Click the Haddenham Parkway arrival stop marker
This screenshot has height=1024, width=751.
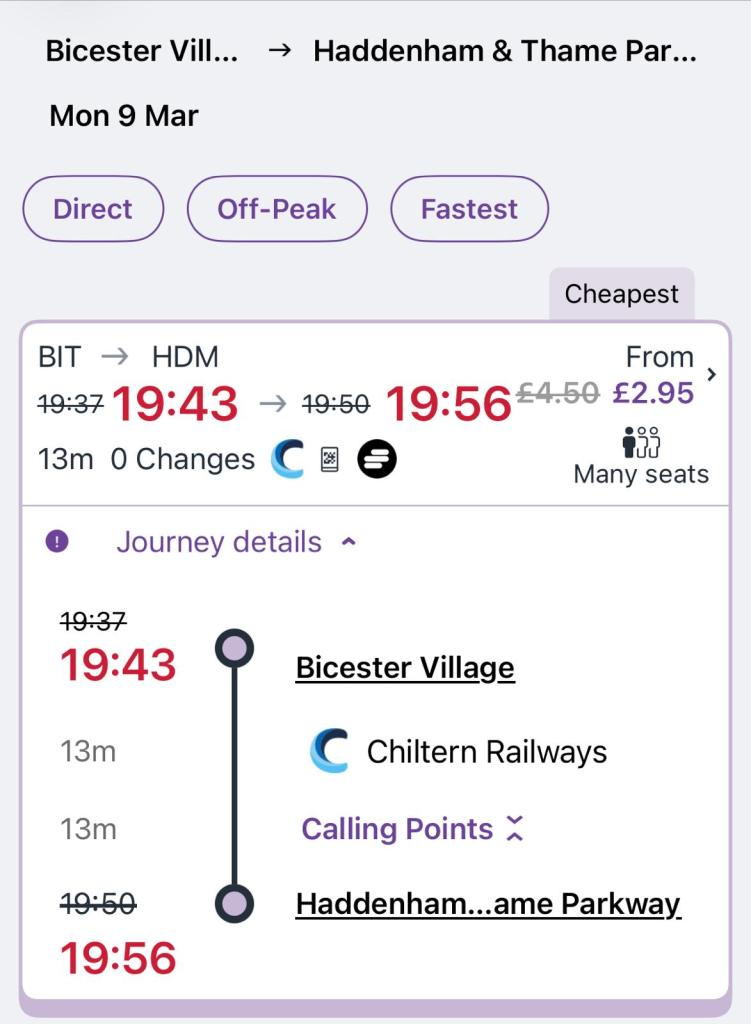[235, 904]
